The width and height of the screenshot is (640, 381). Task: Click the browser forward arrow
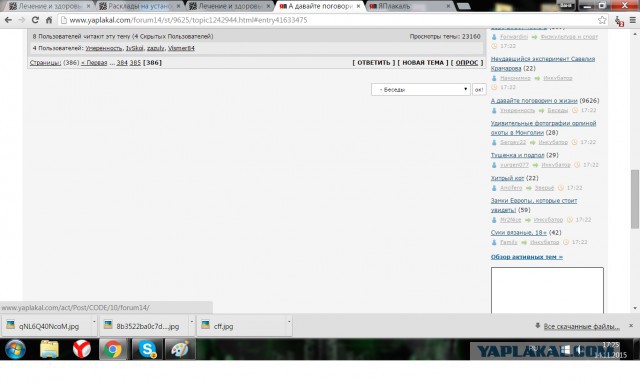[x=21, y=20]
